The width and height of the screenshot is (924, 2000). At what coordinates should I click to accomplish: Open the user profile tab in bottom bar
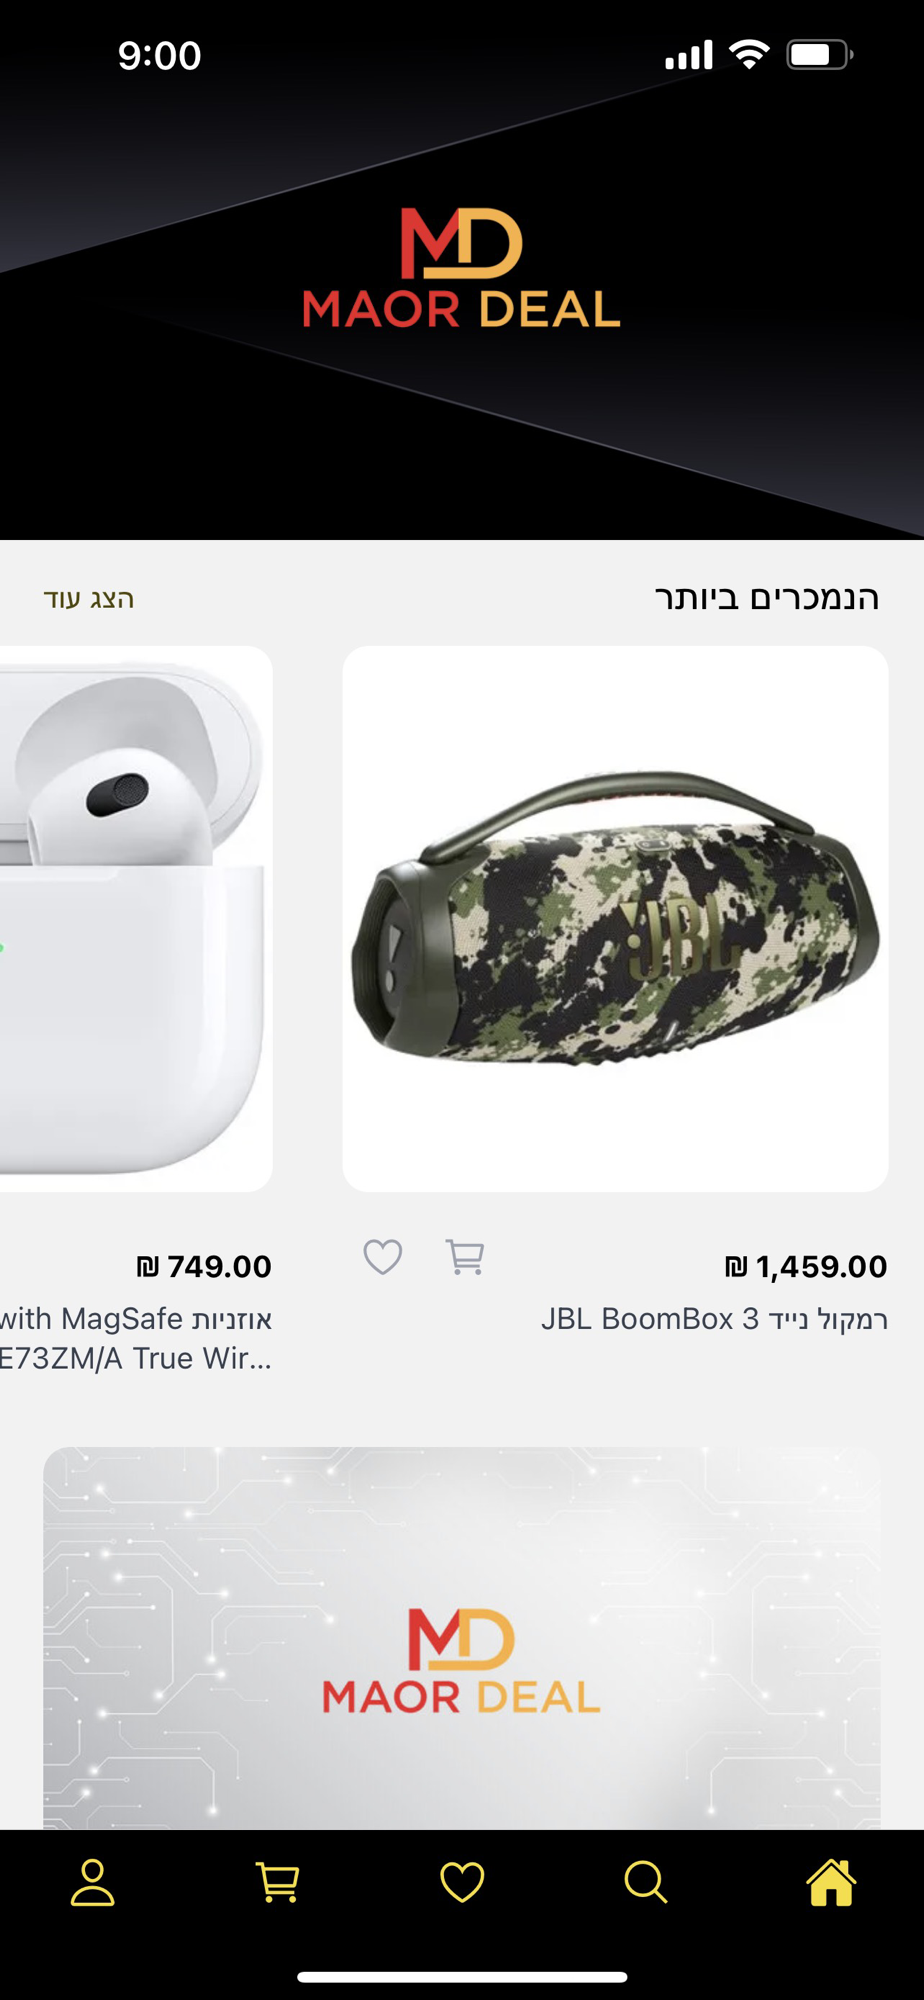[x=93, y=1882]
